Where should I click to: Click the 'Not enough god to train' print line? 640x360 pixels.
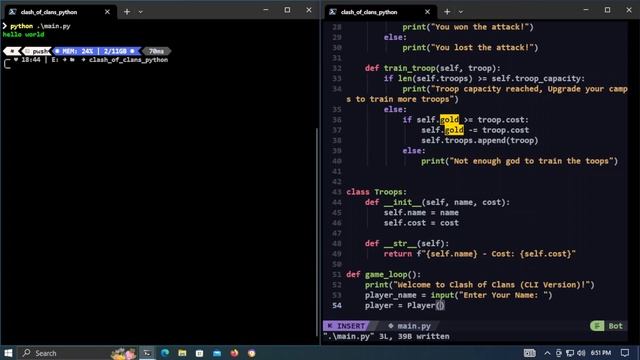[520, 161]
